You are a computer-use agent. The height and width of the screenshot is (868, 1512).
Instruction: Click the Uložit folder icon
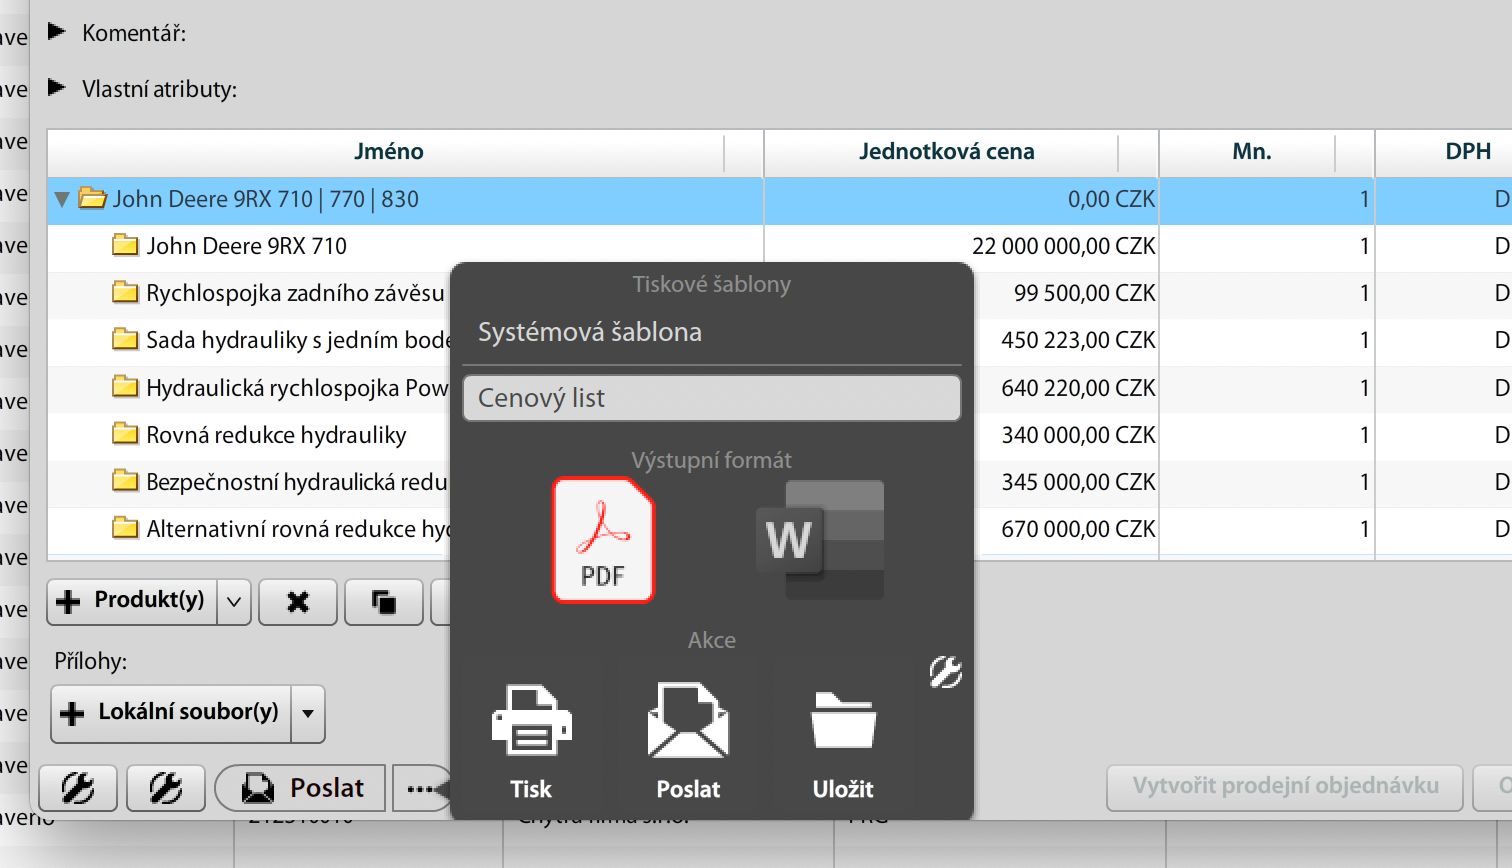[843, 720]
